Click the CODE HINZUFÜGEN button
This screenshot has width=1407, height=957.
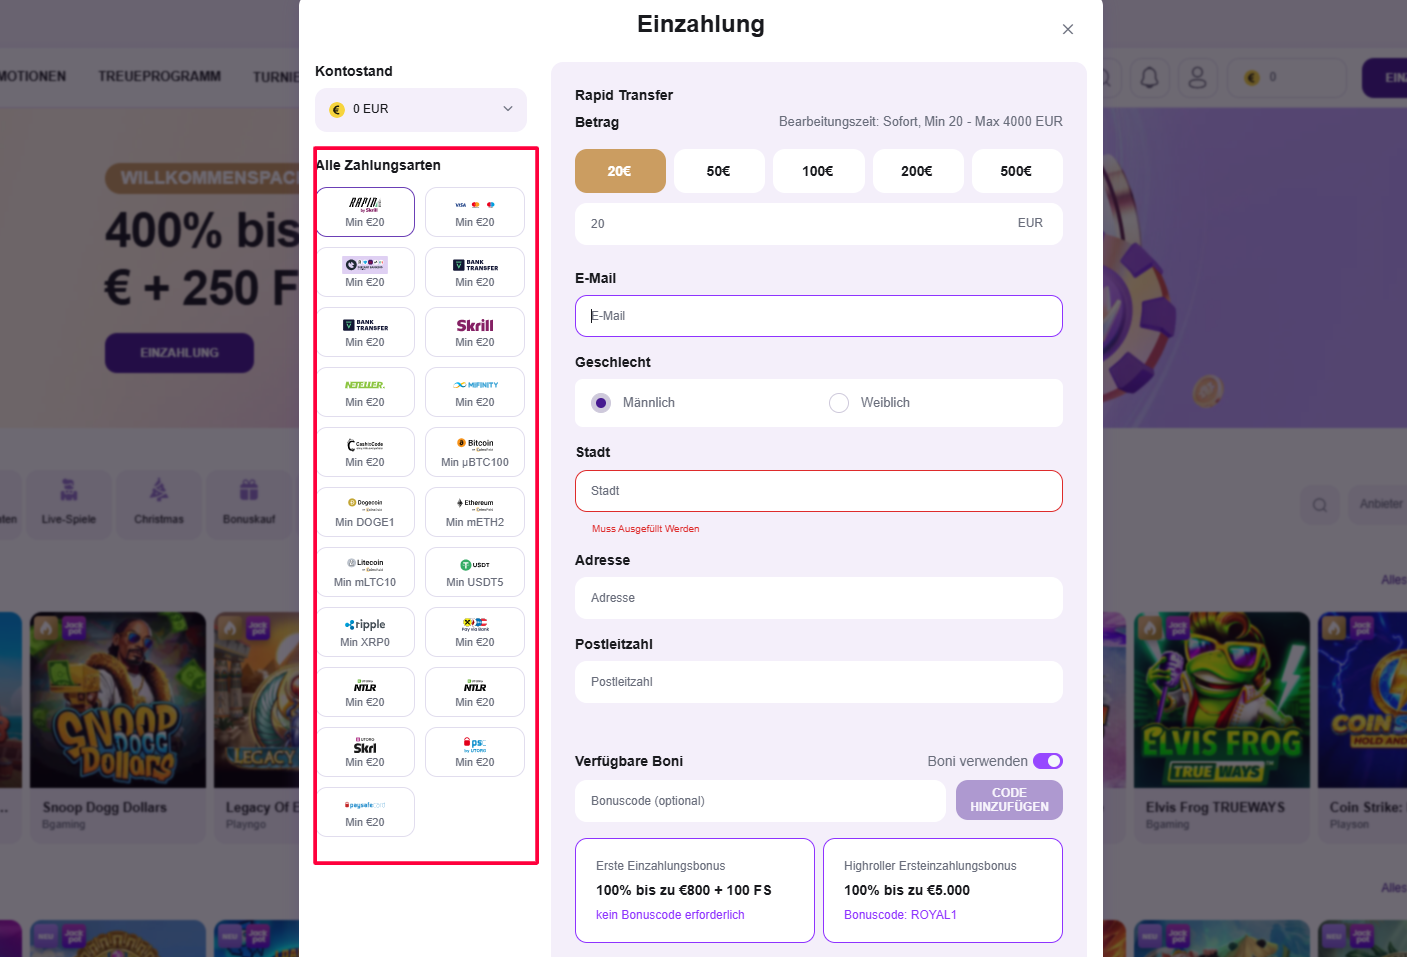pyautogui.click(x=1008, y=800)
